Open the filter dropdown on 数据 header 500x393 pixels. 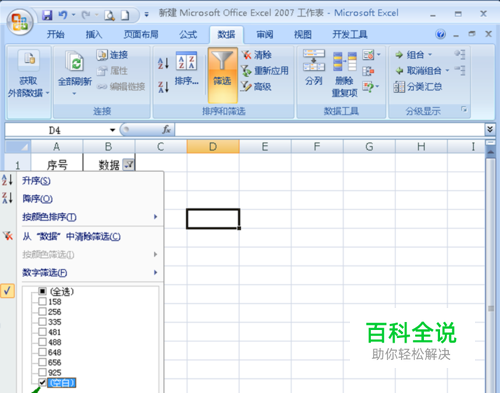(129, 164)
